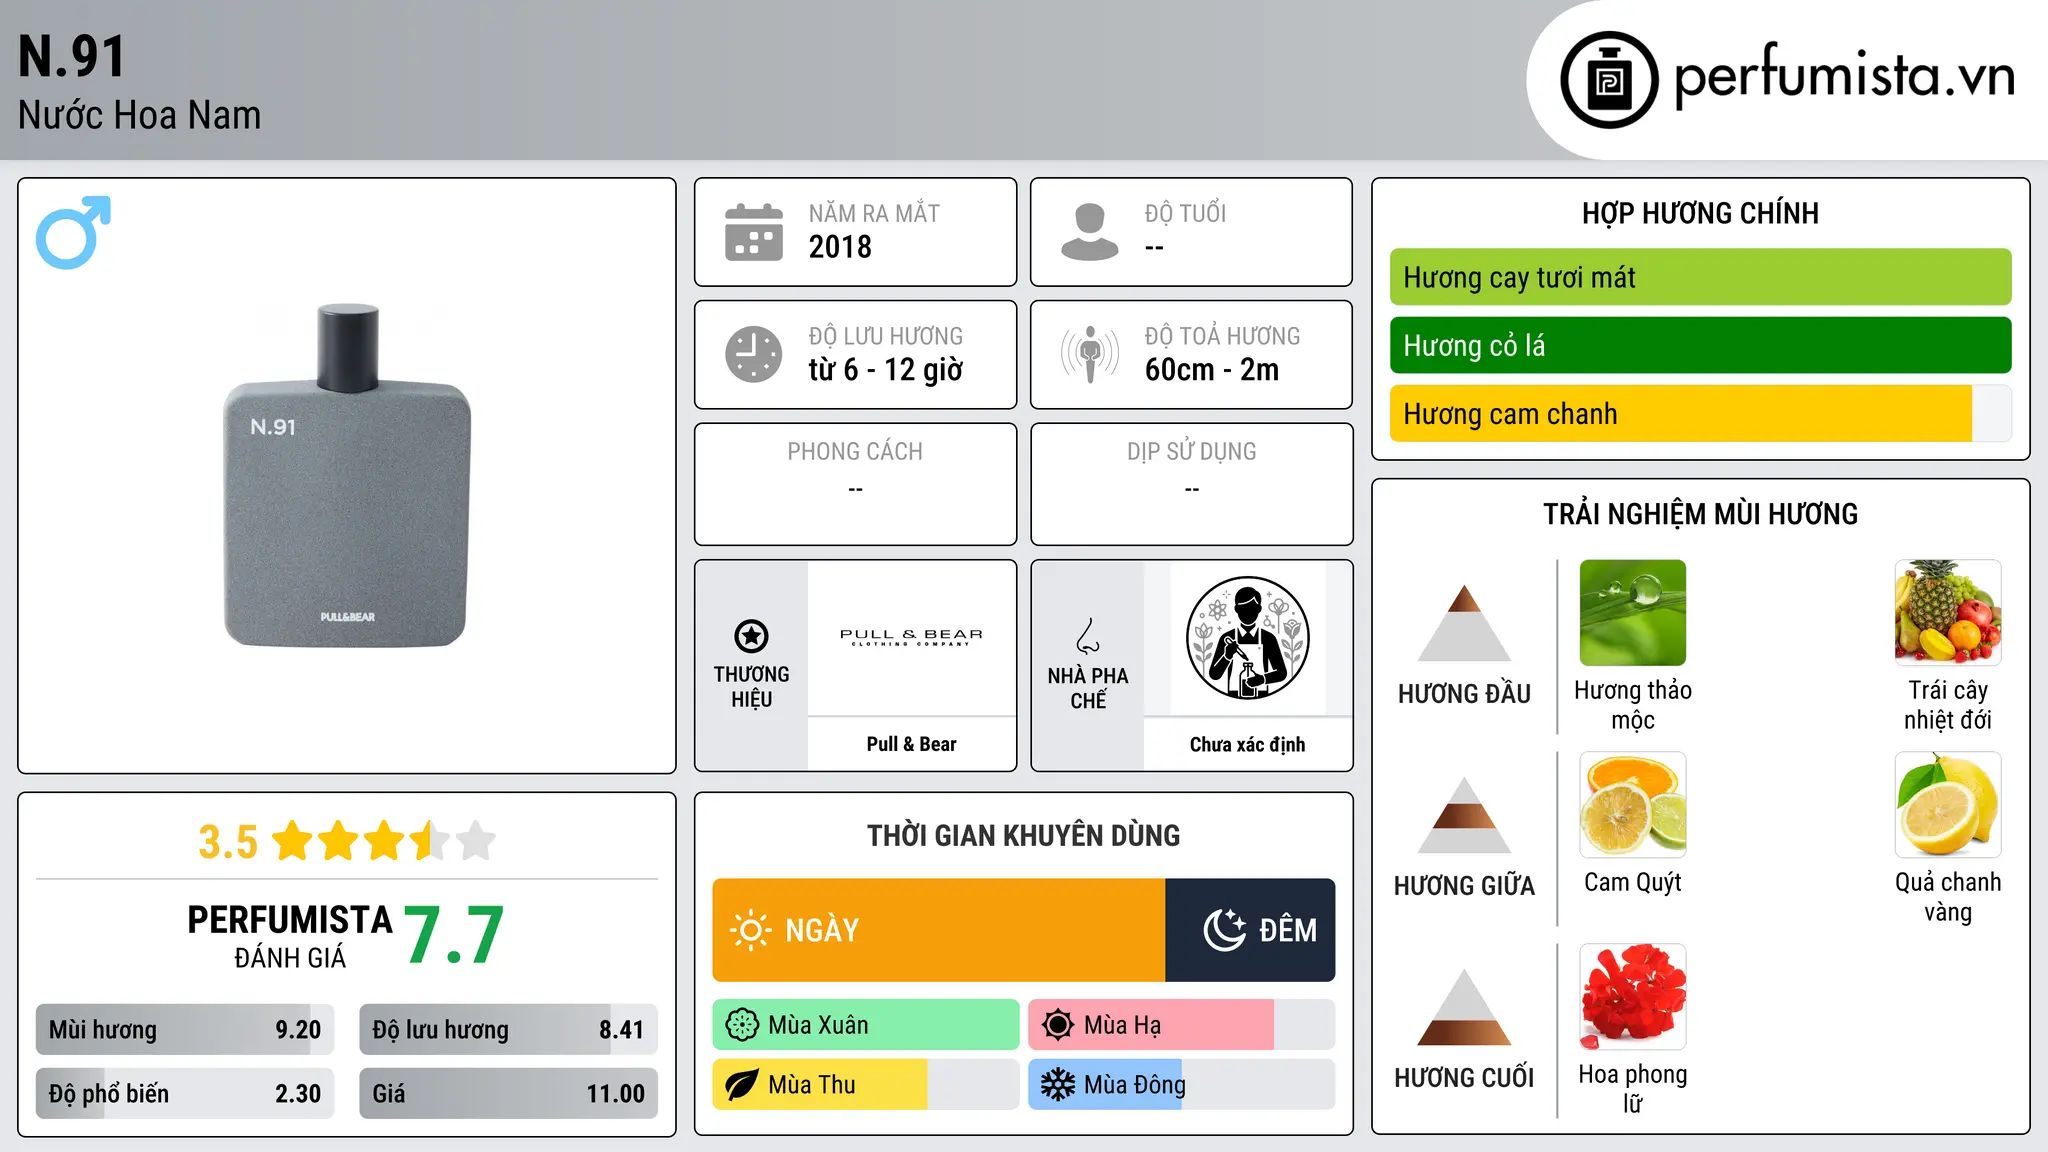Click the star rating icons next to 3.5

384,841
